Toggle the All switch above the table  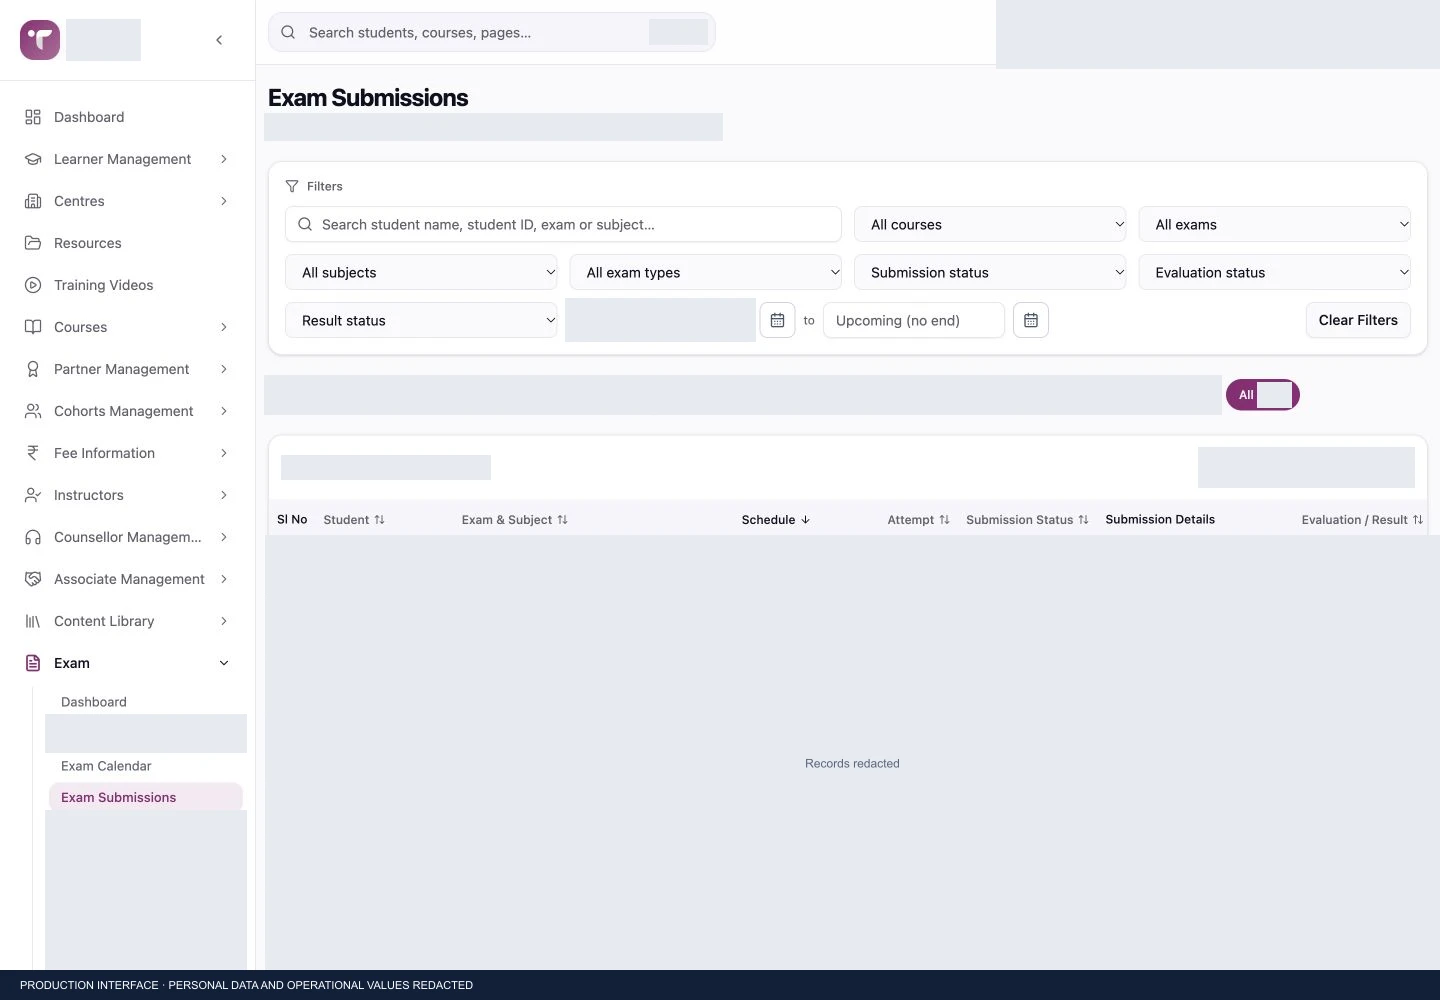click(x=1263, y=395)
